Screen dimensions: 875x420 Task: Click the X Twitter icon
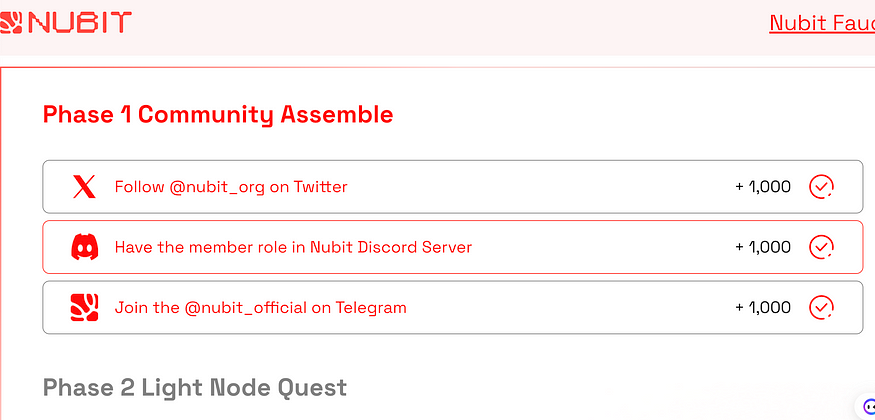pos(84,187)
